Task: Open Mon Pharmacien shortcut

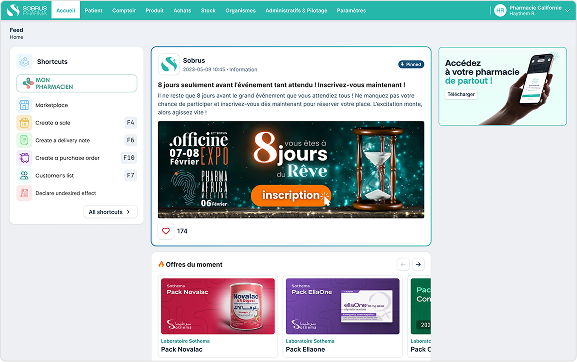Action: pyautogui.click(x=77, y=84)
